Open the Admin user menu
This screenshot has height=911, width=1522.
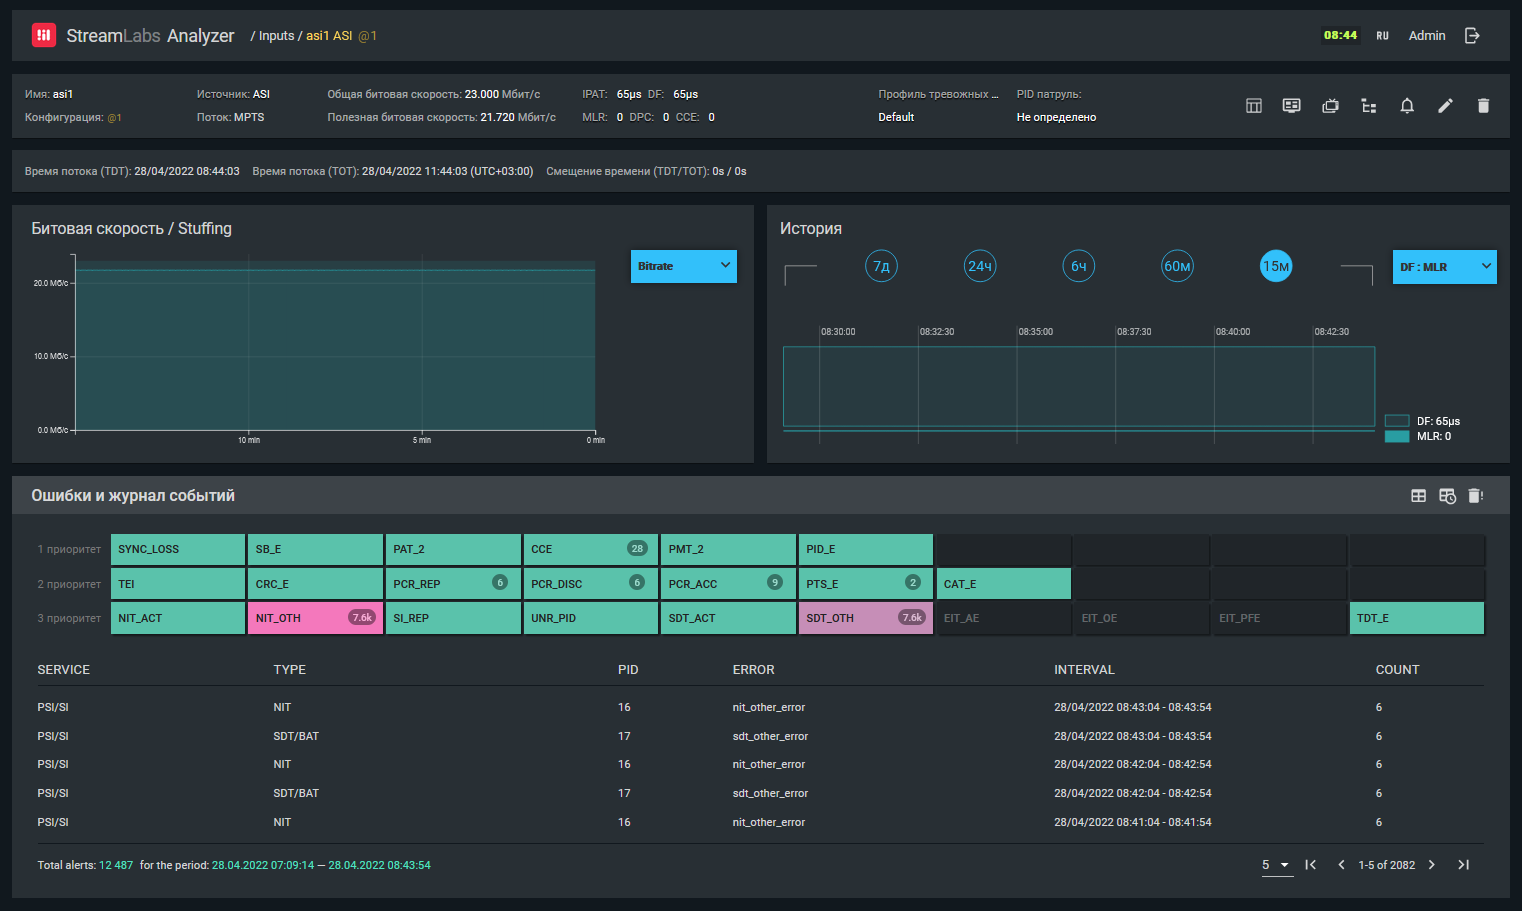(1427, 36)
